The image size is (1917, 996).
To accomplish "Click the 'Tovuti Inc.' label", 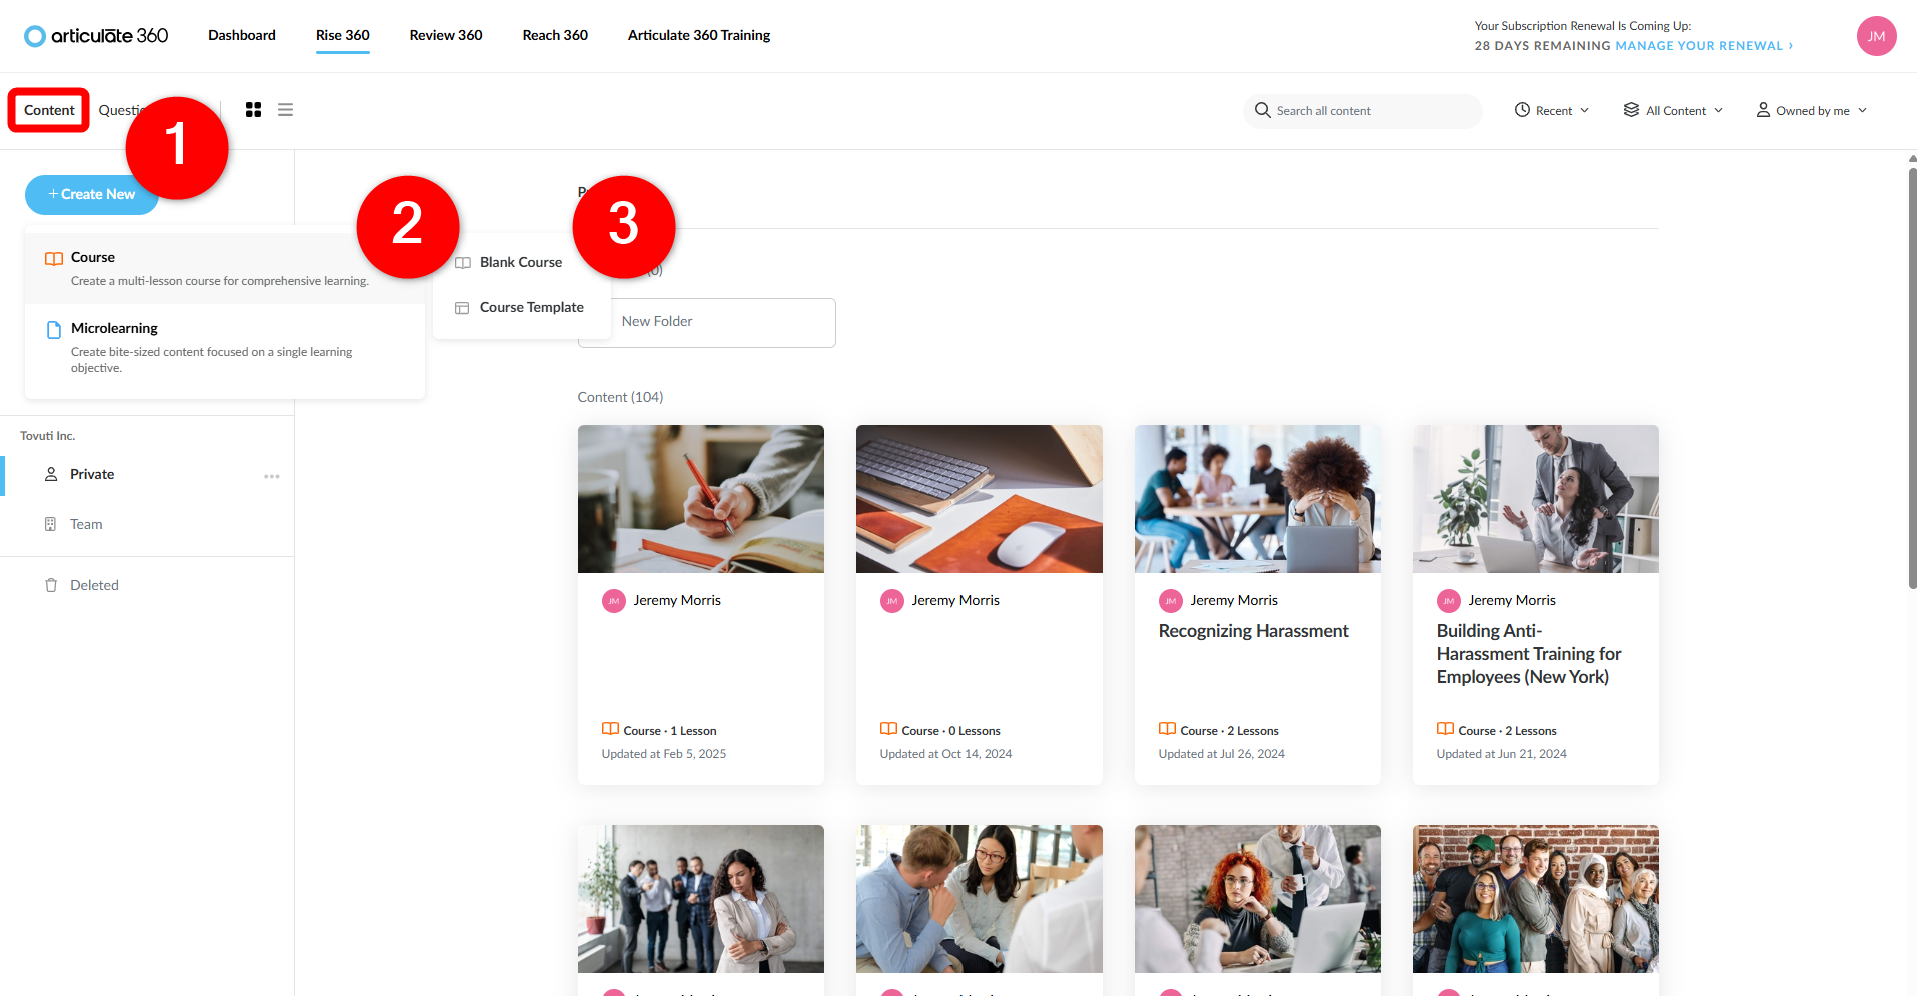I will [x=48, y=436].
